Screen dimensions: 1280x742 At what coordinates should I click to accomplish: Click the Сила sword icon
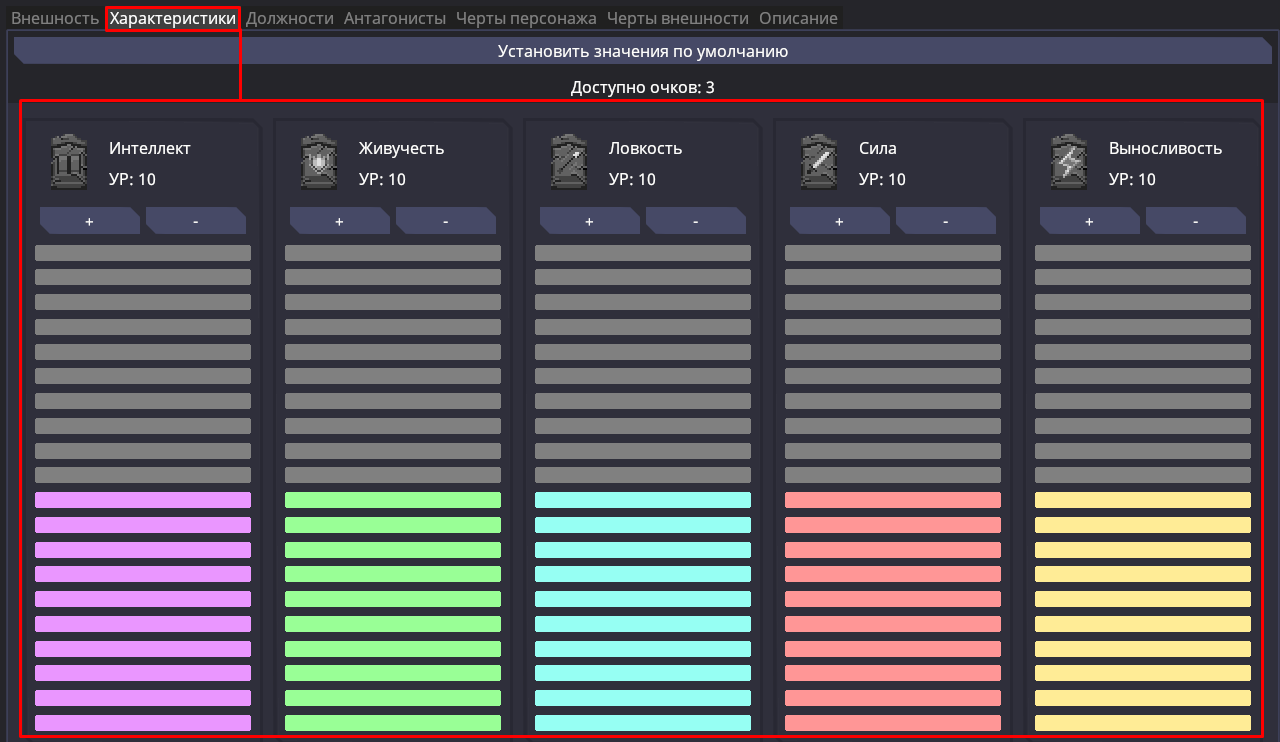tap(819, 162)
